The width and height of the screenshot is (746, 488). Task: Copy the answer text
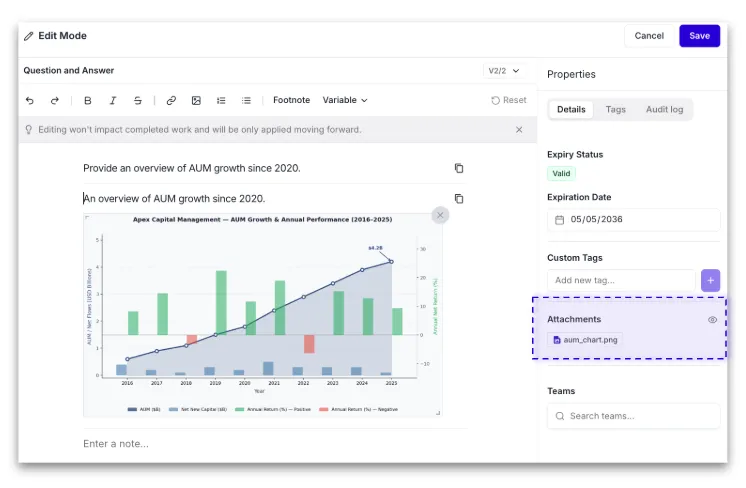point(459,198)
